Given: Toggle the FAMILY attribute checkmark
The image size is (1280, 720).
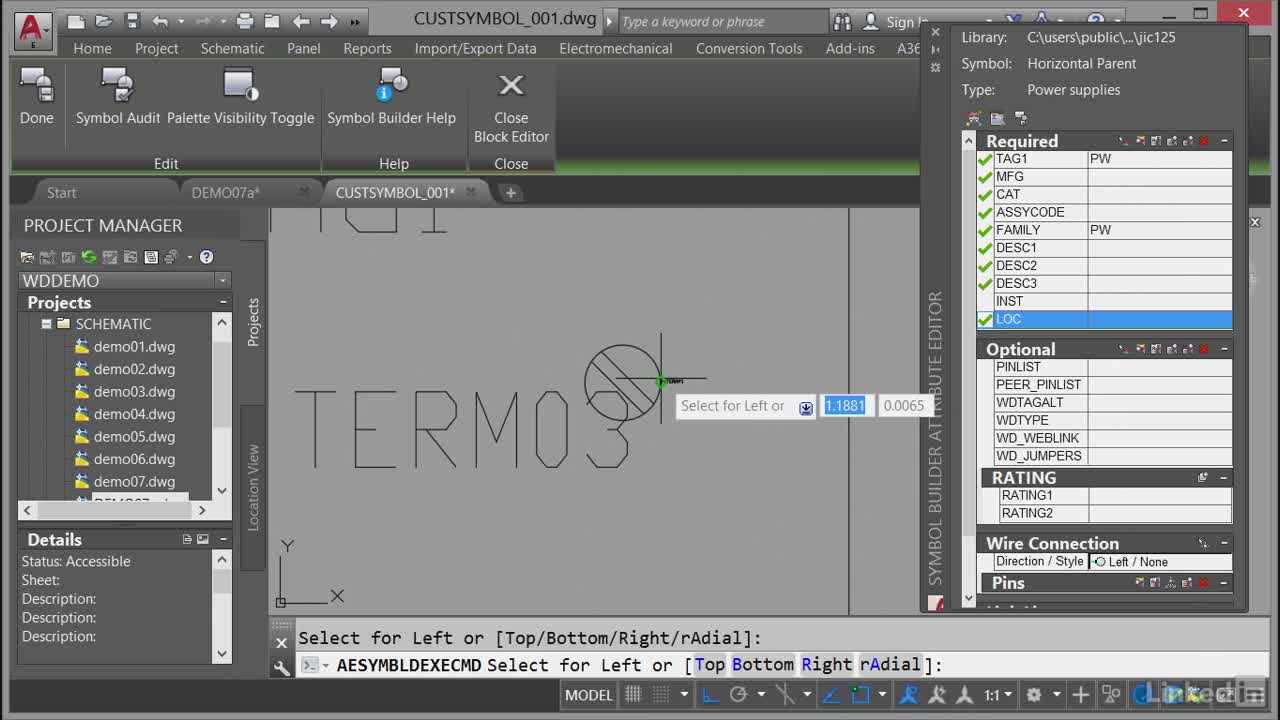Looking at the screenshot, I should pyautogui.click(x=985, y=230).
